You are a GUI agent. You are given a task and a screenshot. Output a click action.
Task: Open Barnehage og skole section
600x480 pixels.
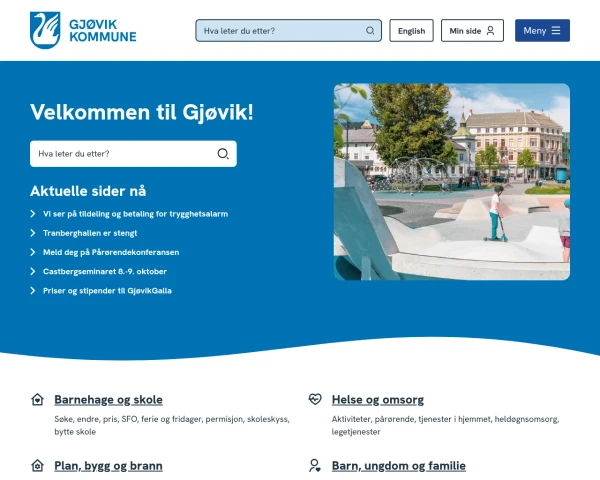(x=108, y=400)
